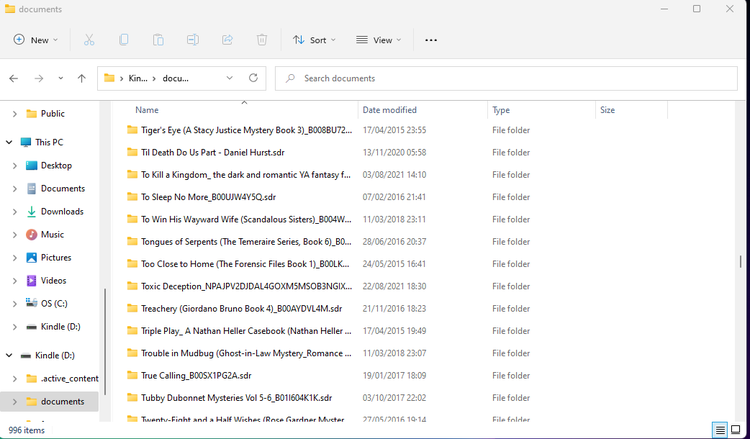
Task: Open the New item dropdown
Action: point(35,40)
